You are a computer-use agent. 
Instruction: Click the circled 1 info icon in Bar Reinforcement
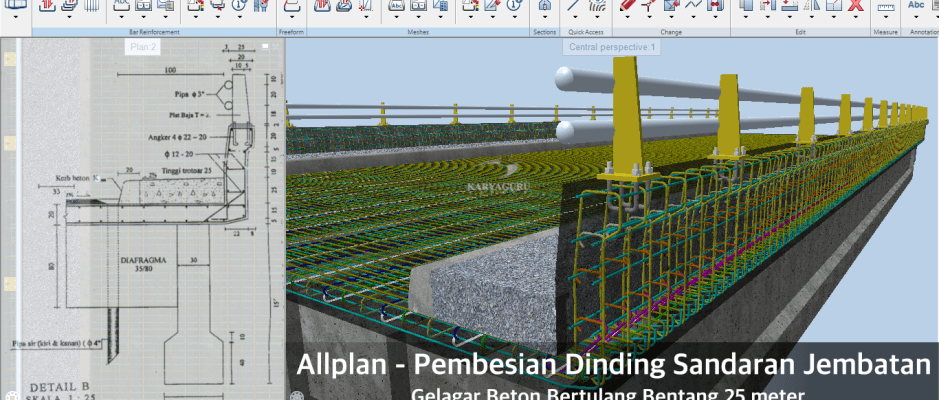pos(240,5)
